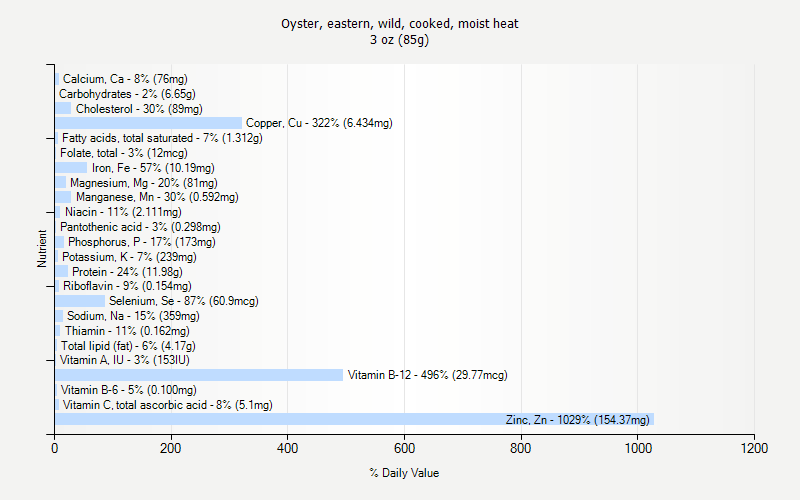
Task: Click the 3 oz (85g) subtitle
Action: coord(399,40)
